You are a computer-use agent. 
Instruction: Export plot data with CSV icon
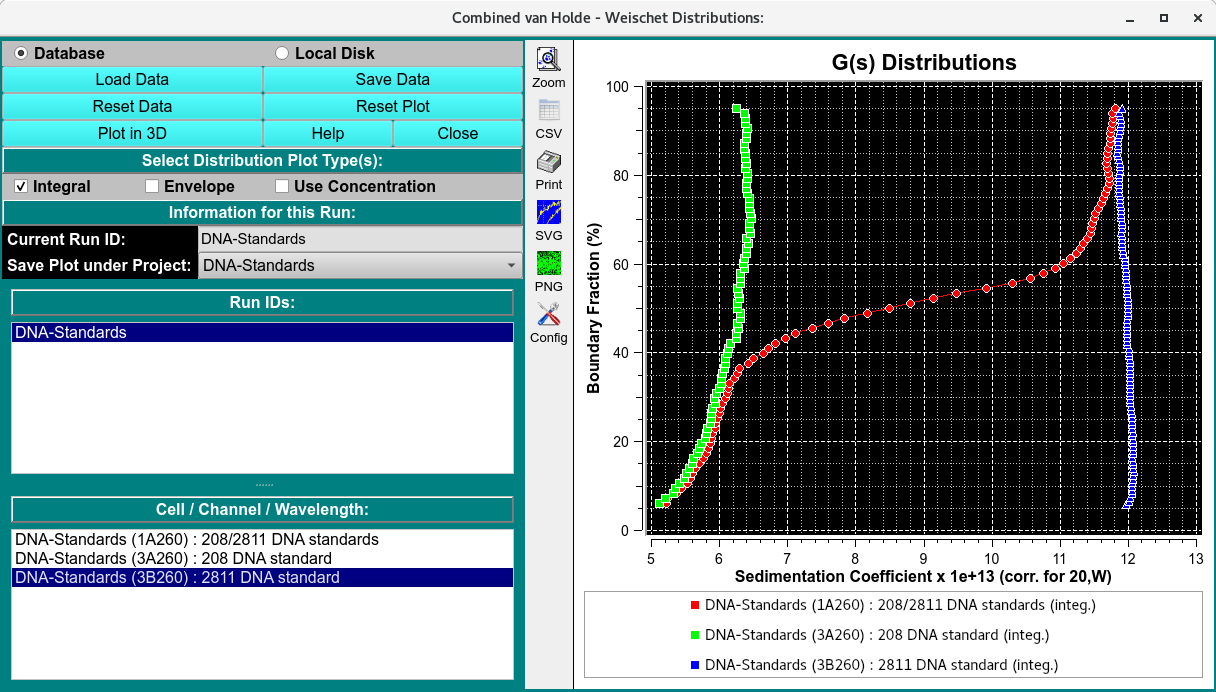pos(548,111)
